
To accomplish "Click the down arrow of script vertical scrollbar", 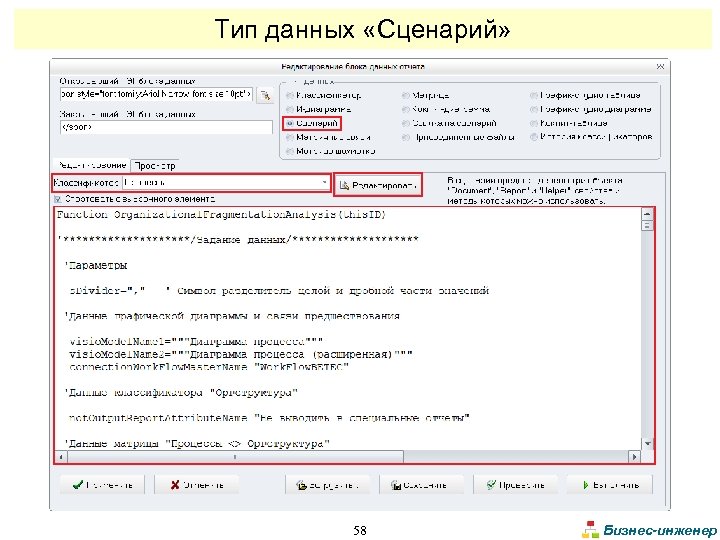I will pos(647,444).
